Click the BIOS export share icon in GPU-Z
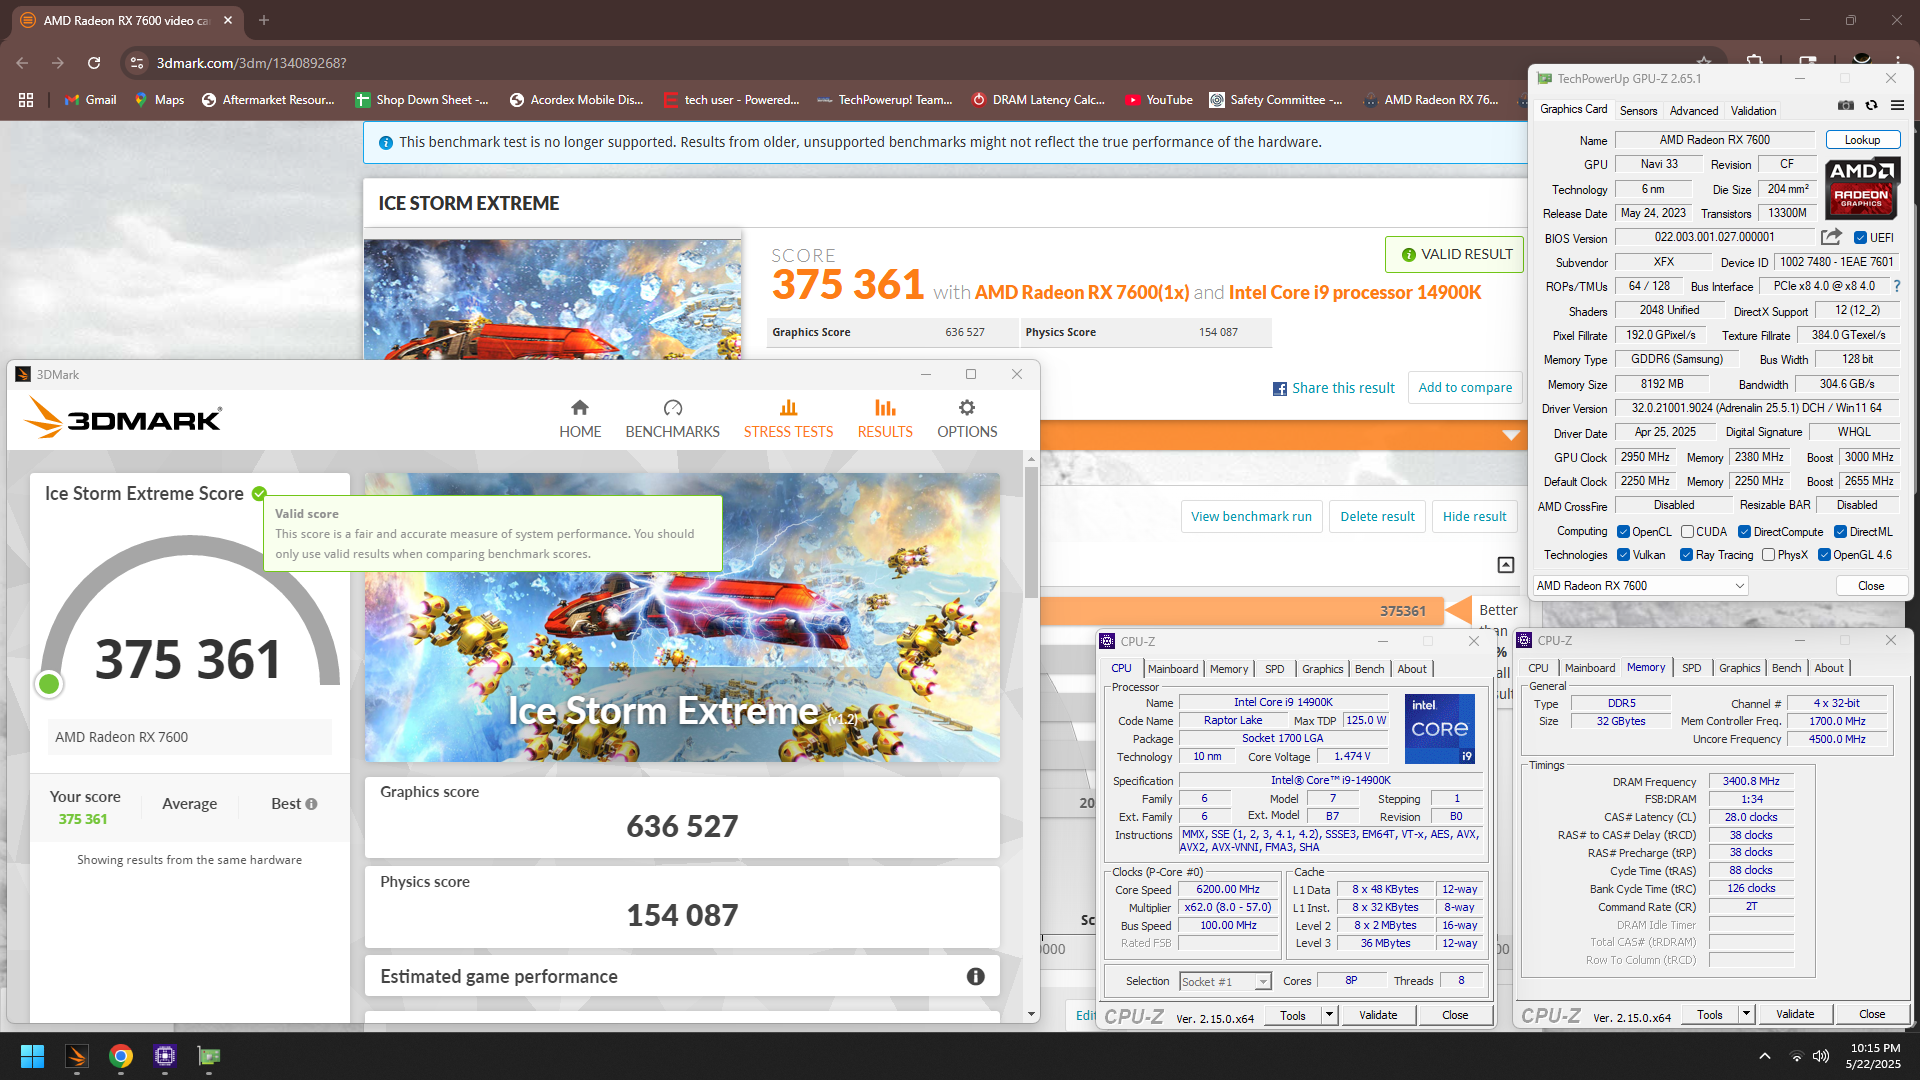 [x=1831, y=237]
